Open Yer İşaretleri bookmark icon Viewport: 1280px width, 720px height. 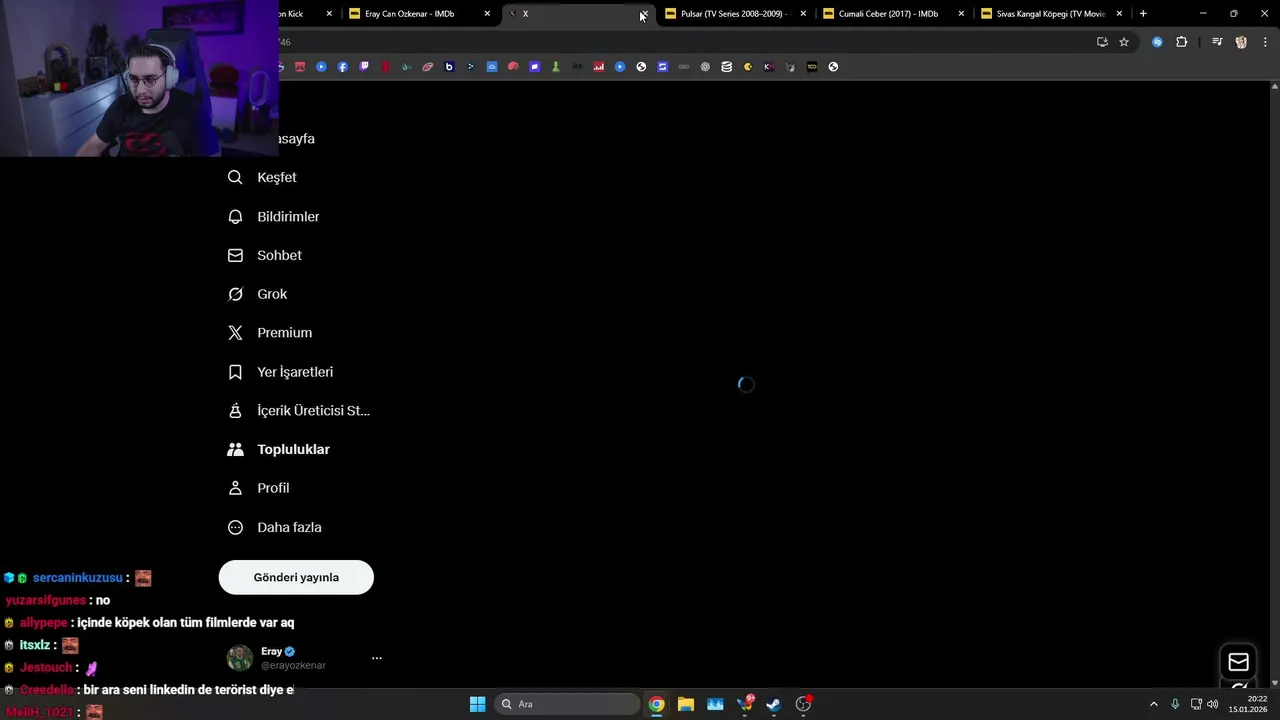(x=235, y=372)
